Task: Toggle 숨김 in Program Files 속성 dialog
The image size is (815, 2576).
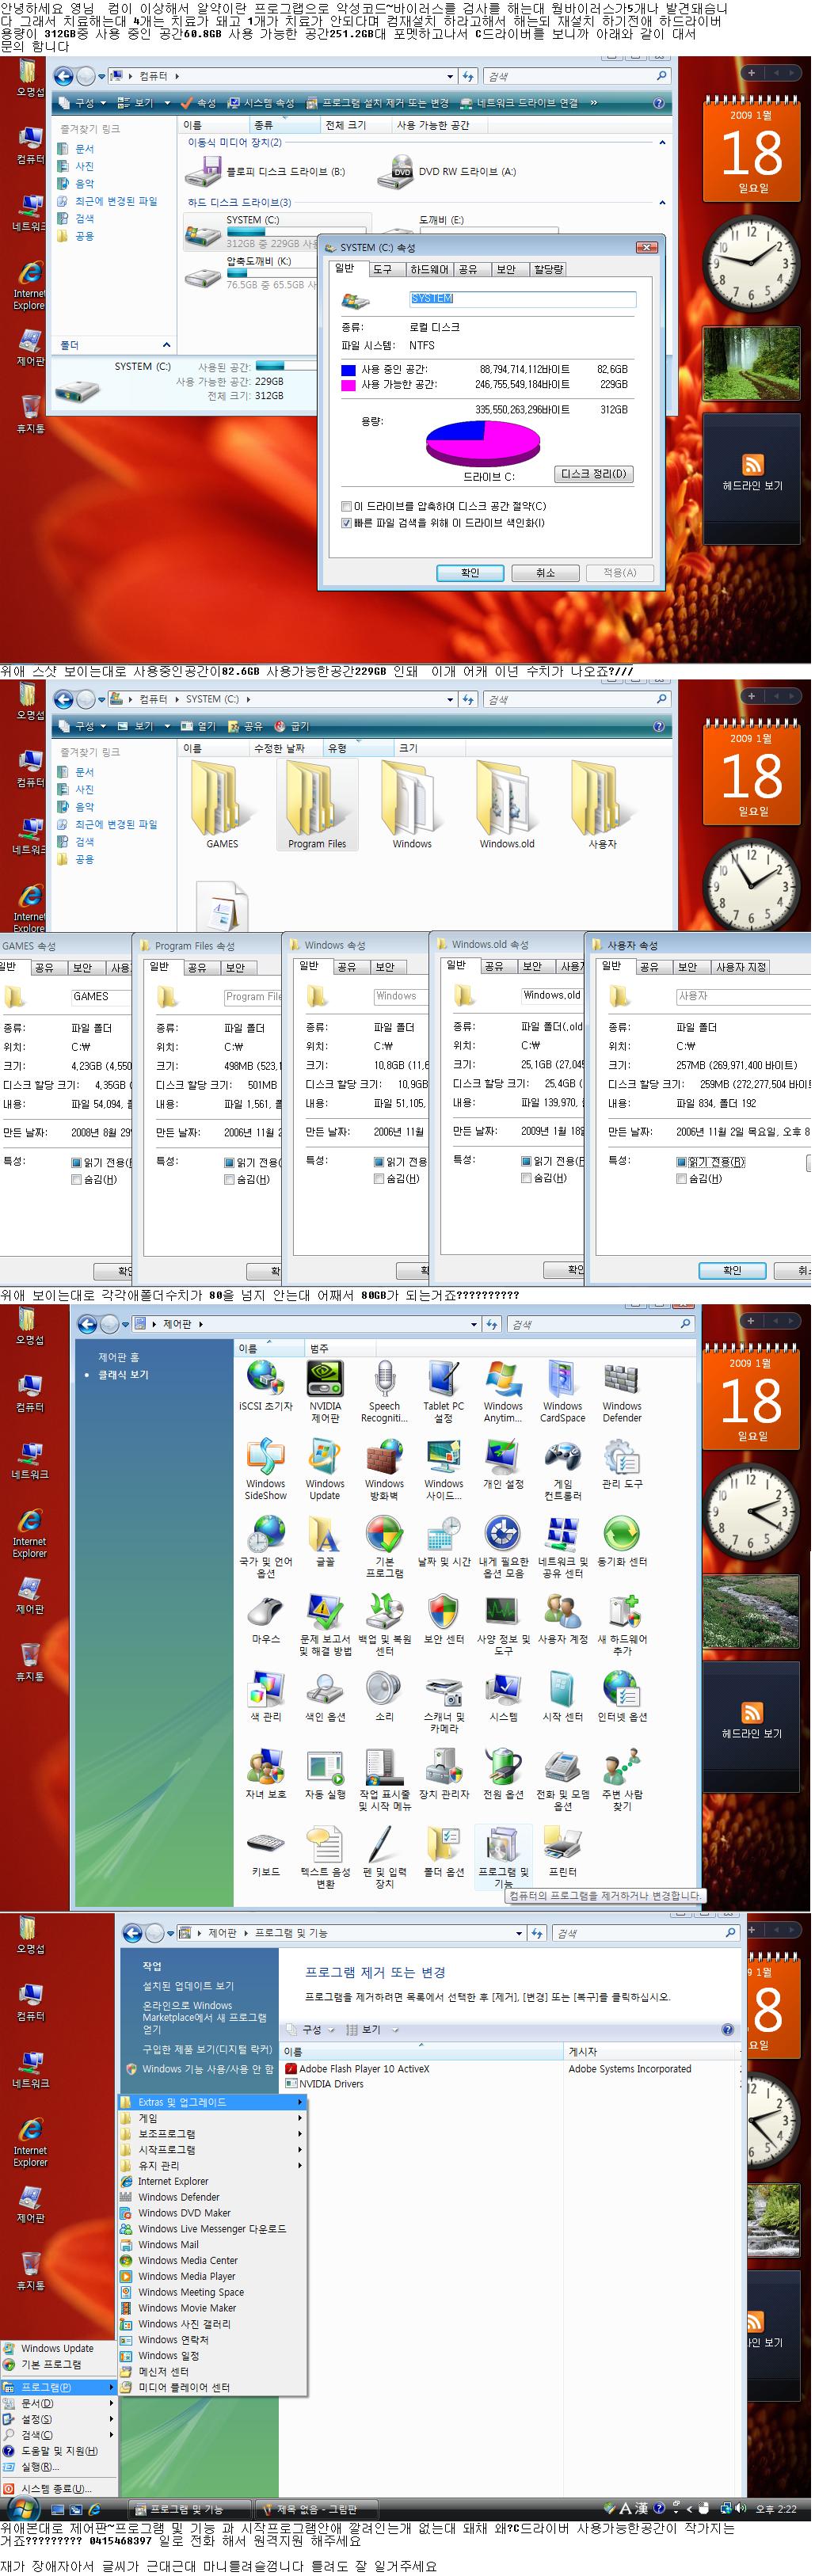Action: 229,1180
